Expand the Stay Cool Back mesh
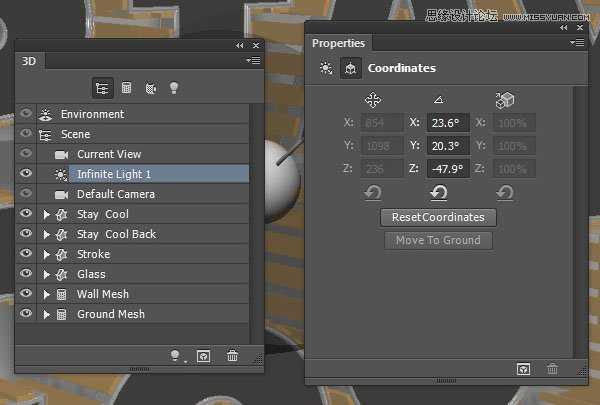 coord(46,234)
